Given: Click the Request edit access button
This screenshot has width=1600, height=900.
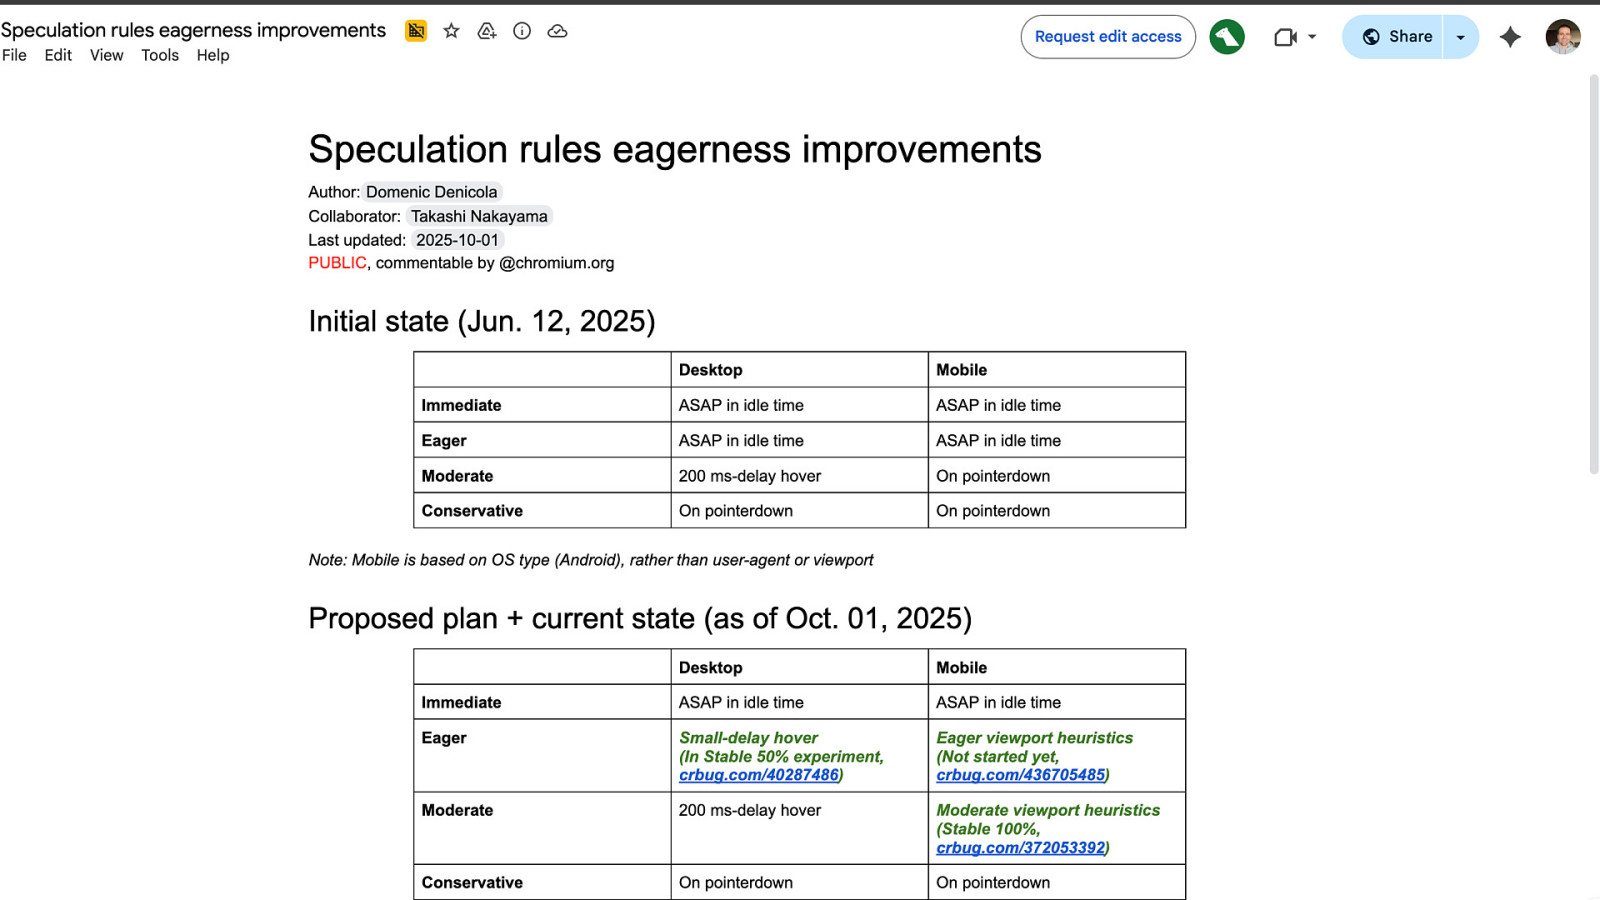Looking at the screenshot, I should [1108, 37].
